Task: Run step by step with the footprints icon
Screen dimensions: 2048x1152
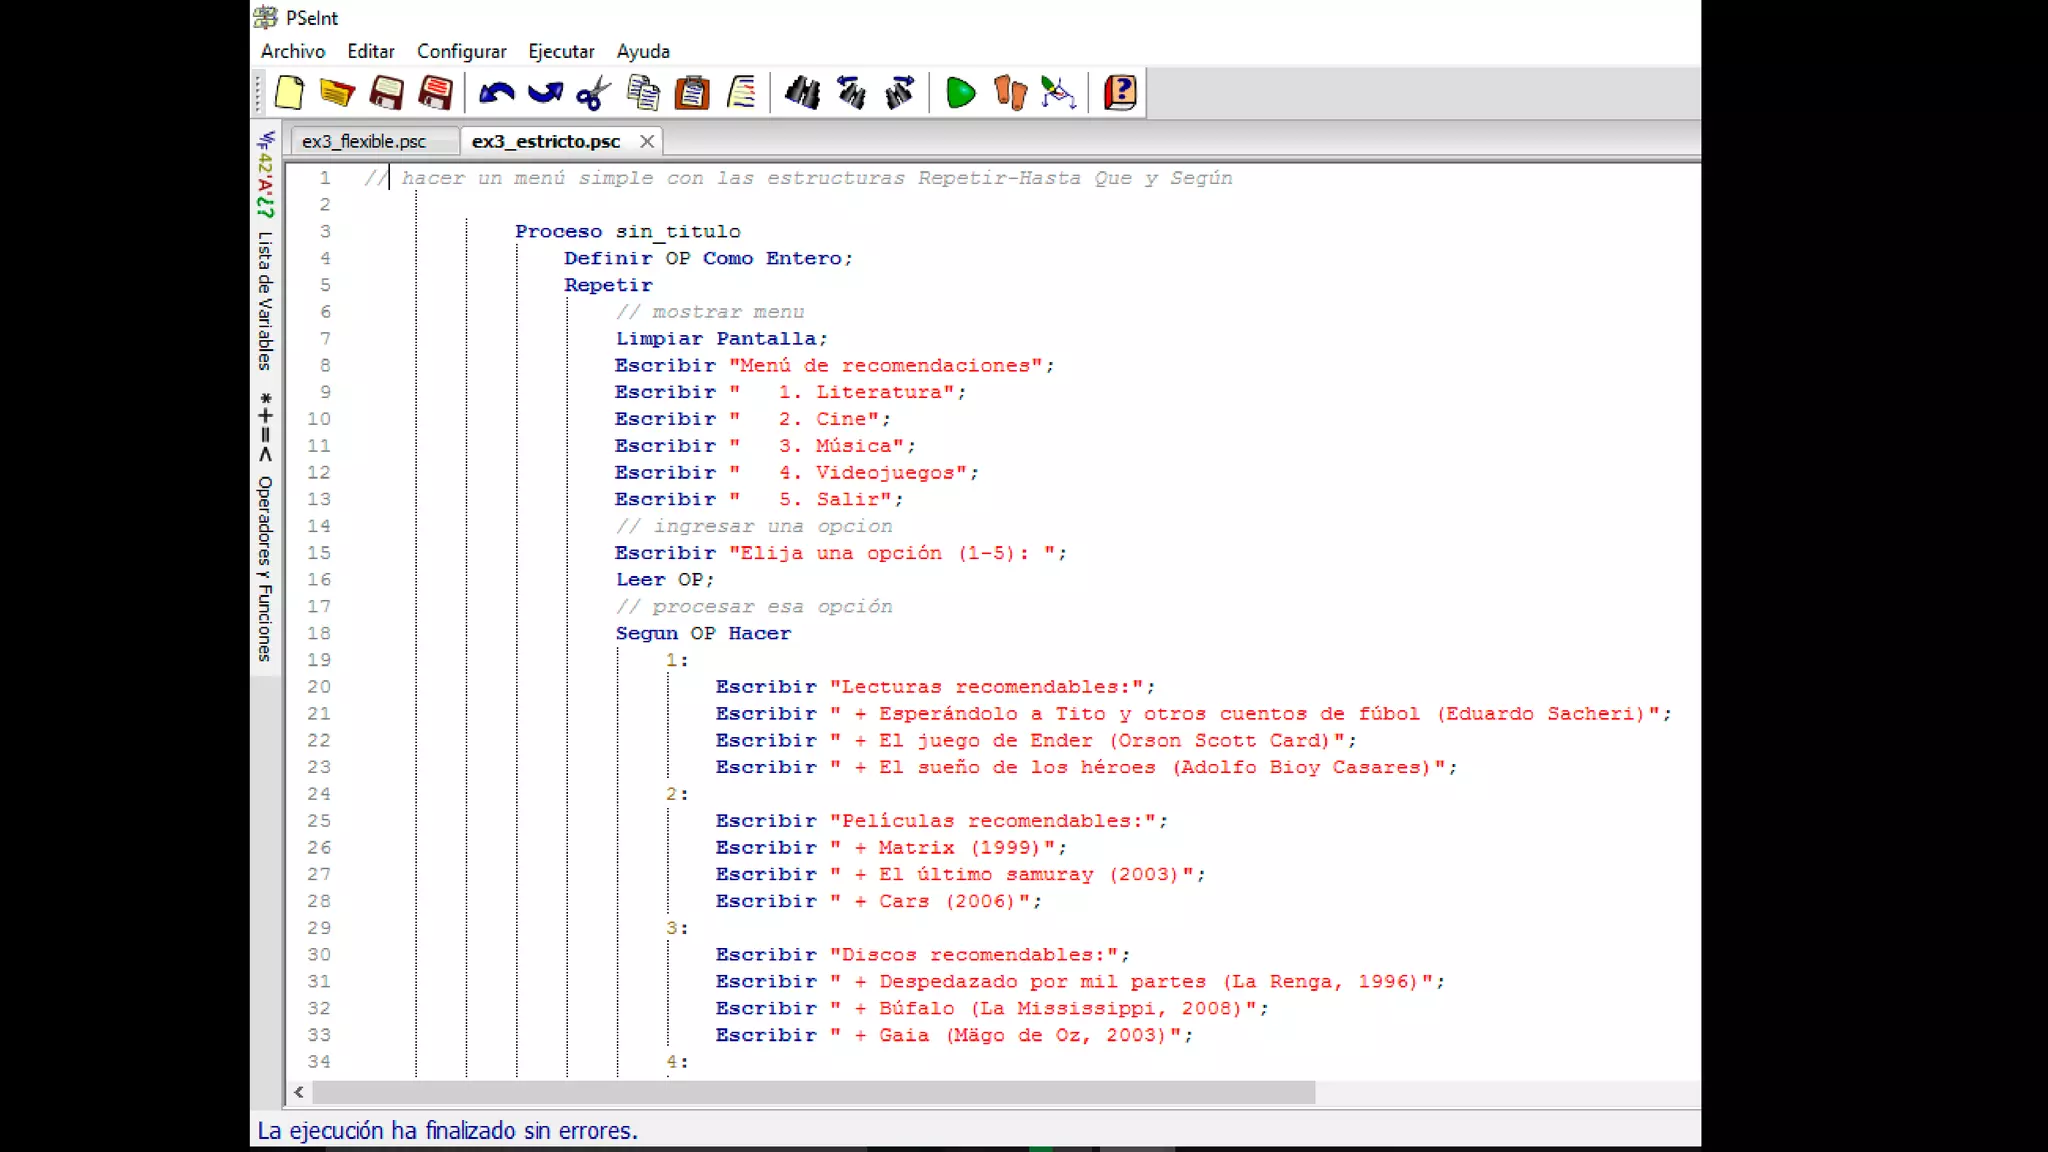Action: tap(1010, 93)
